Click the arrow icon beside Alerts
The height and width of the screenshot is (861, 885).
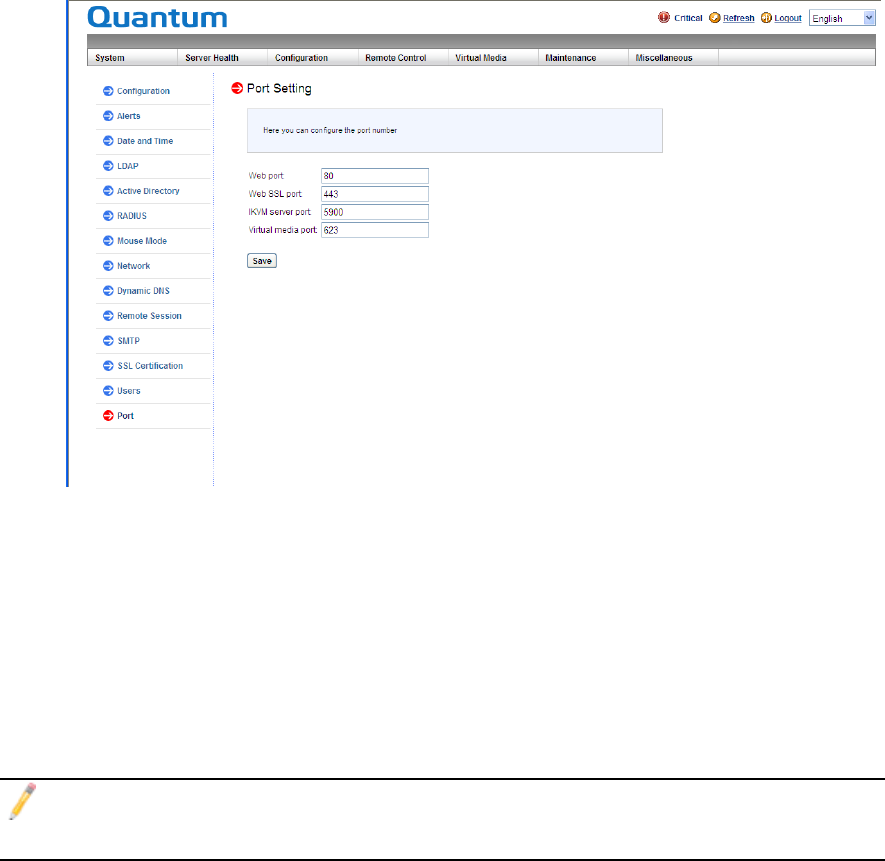tap(108, 116)
